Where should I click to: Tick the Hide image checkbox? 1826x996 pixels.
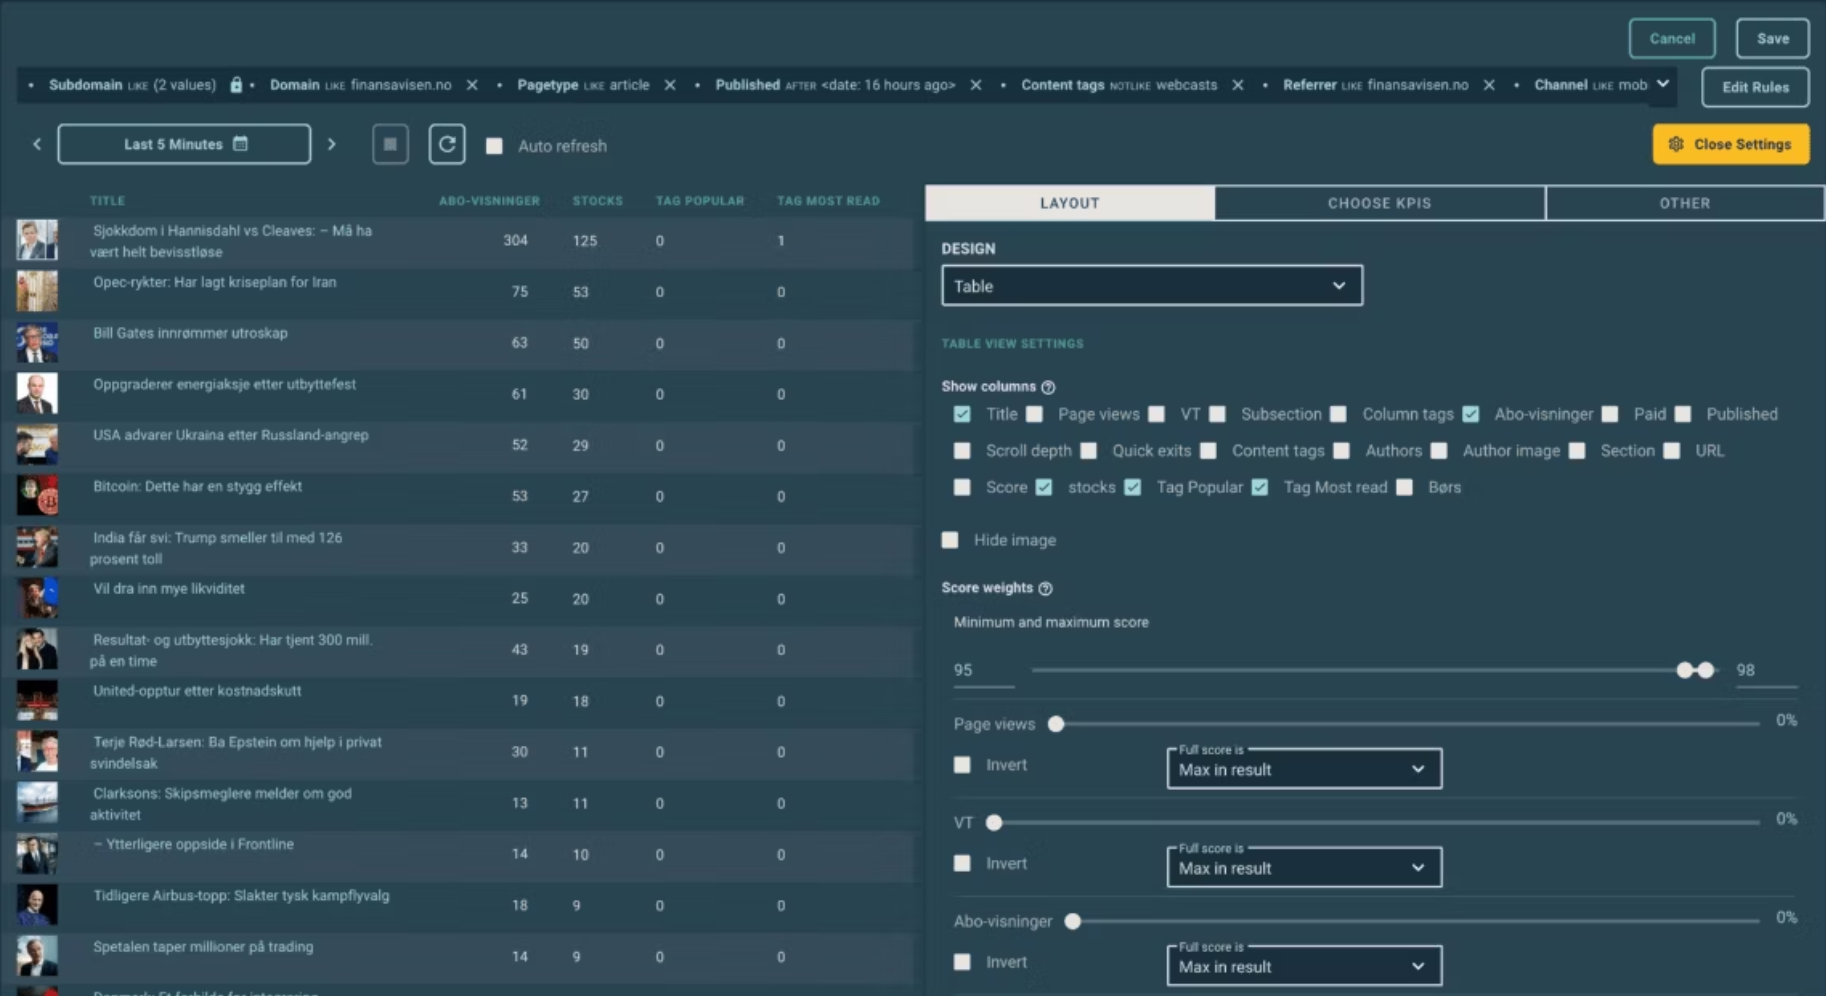coord(950,540)
